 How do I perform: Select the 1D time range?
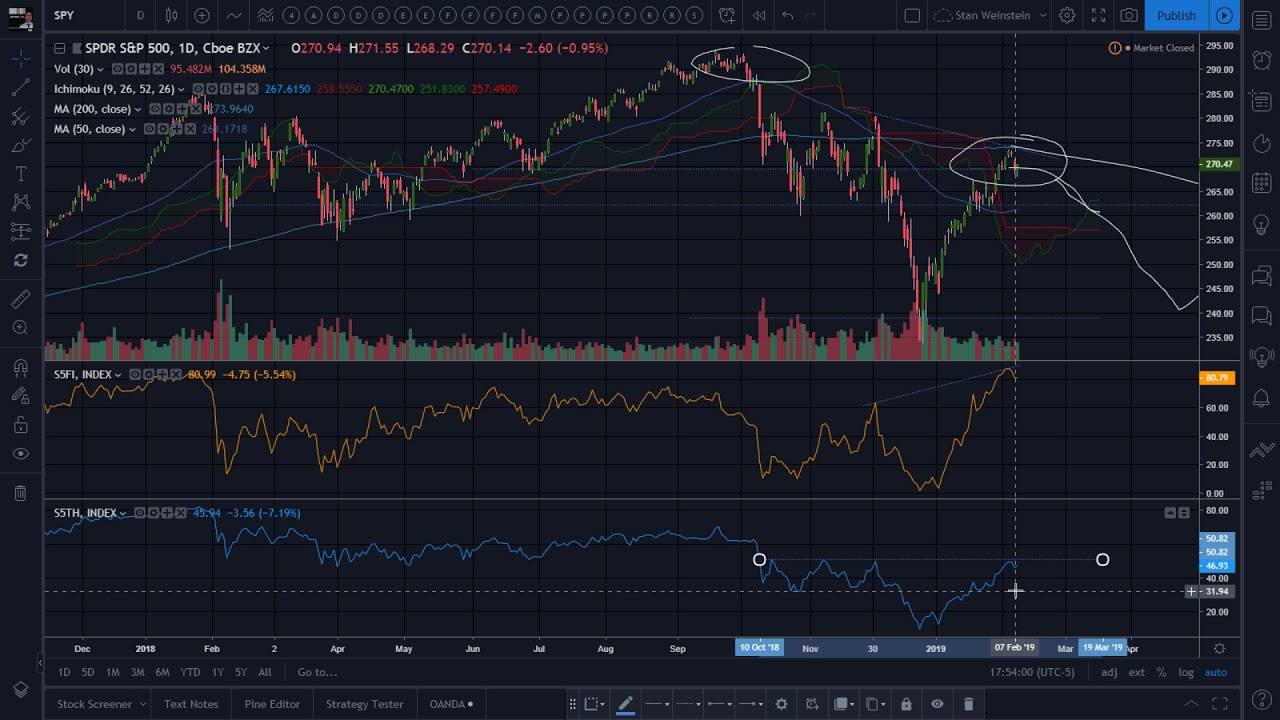pyautogui.click(x=64, y=672)
